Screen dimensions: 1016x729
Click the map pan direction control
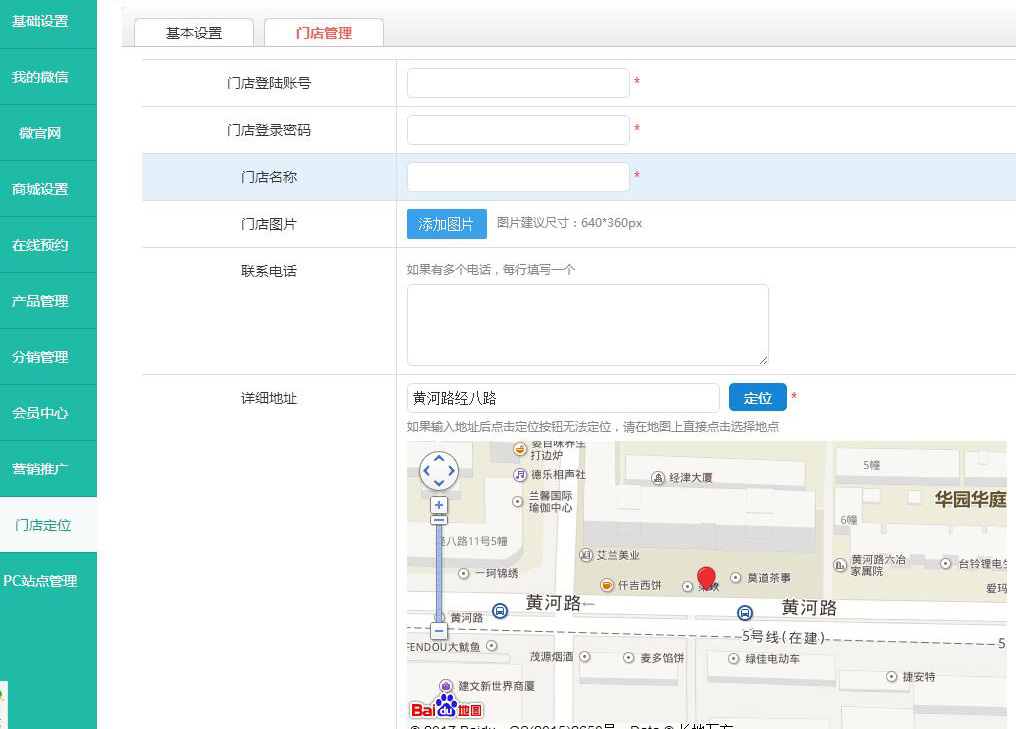[x=439, y=470]
